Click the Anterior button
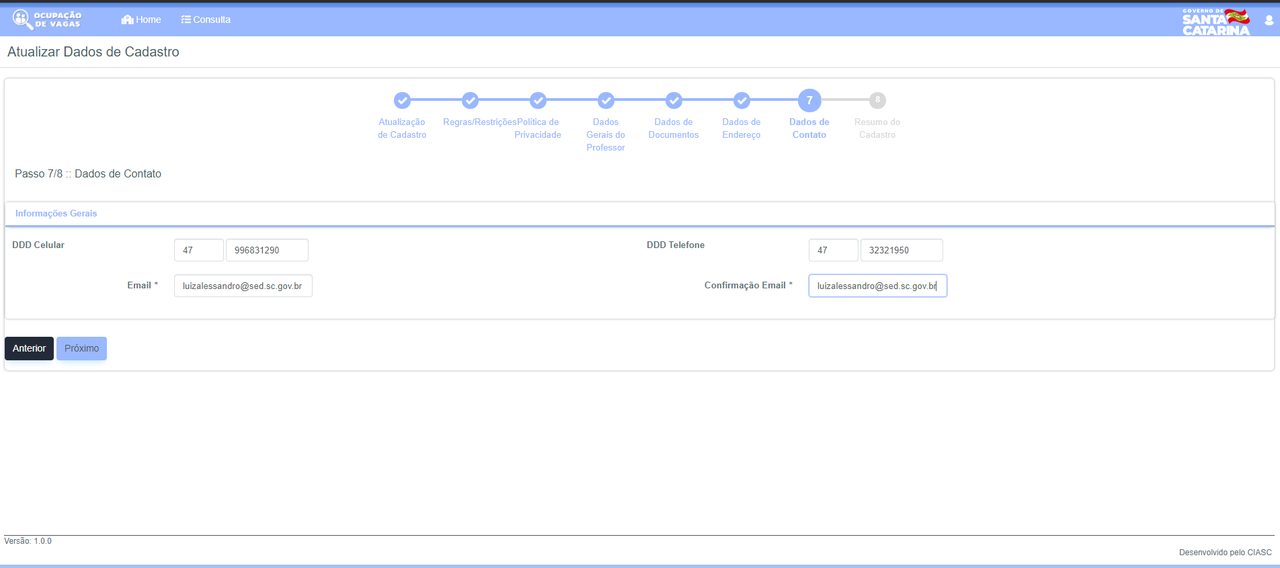Screen dimensions: 1280x568 (29, 348)
